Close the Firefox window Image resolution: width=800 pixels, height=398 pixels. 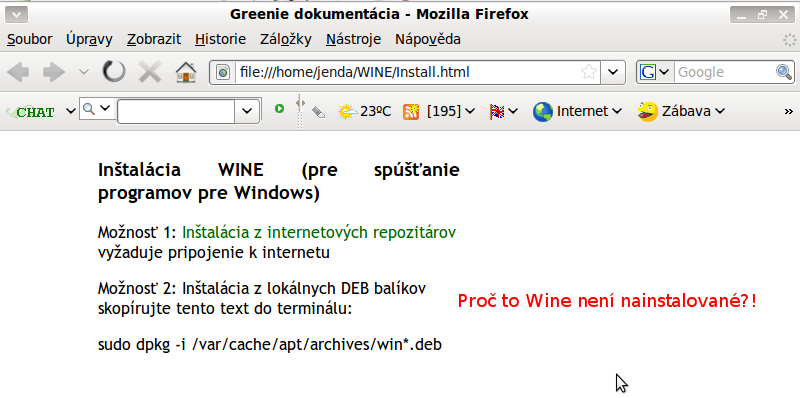pyautogui.click(x=784, y=15)
